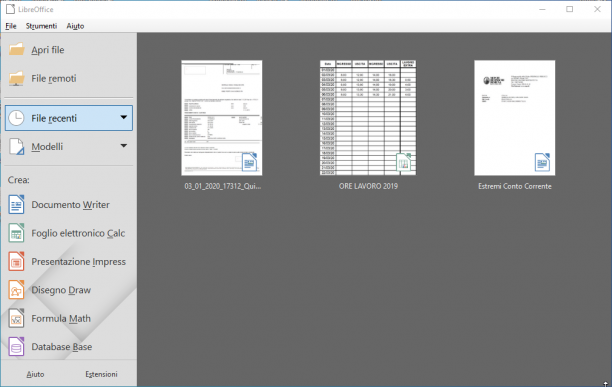Minimize the LibreOffice window

click(x=542, y=9)
